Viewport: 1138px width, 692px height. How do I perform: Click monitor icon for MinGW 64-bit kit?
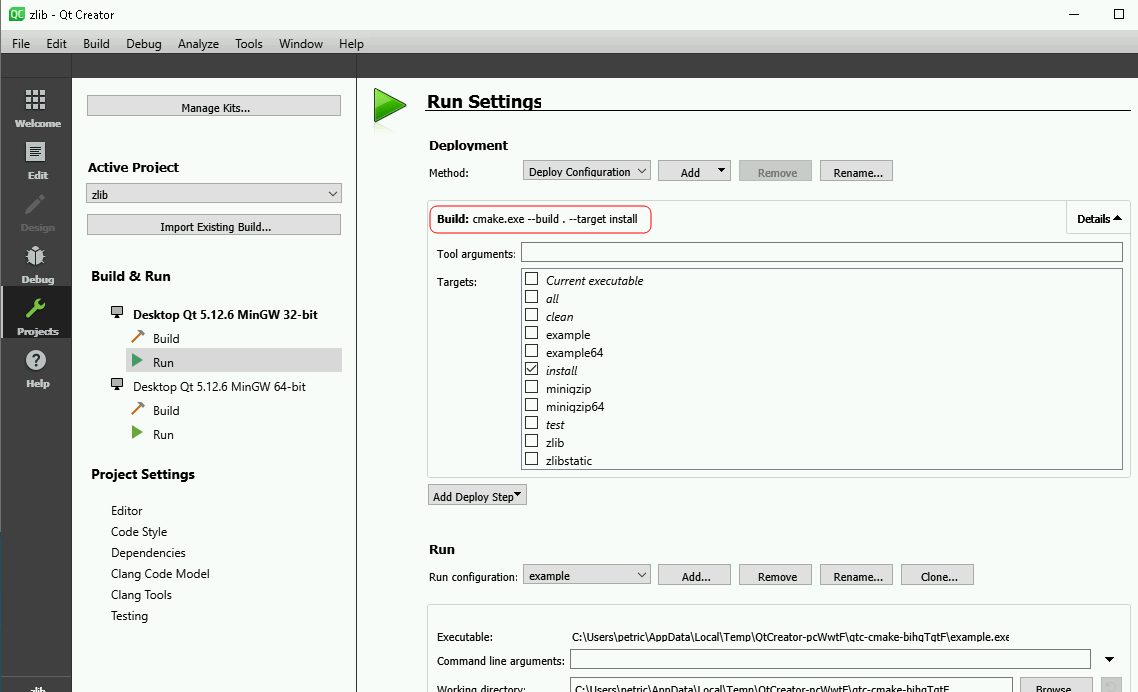pyautogui.click(x=117, y=384)
